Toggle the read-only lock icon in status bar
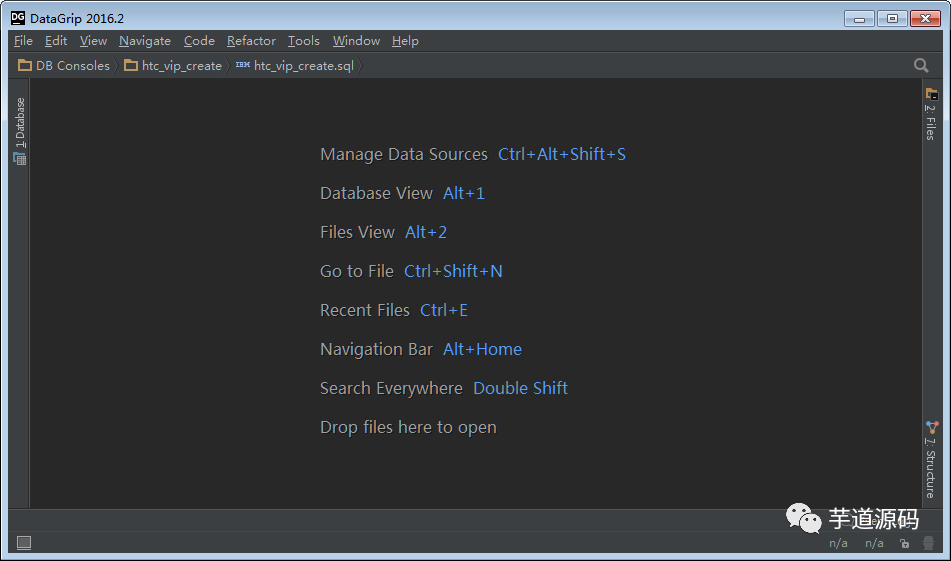Image resolution: width=951 pixels, height=561 pixels. 904,543
